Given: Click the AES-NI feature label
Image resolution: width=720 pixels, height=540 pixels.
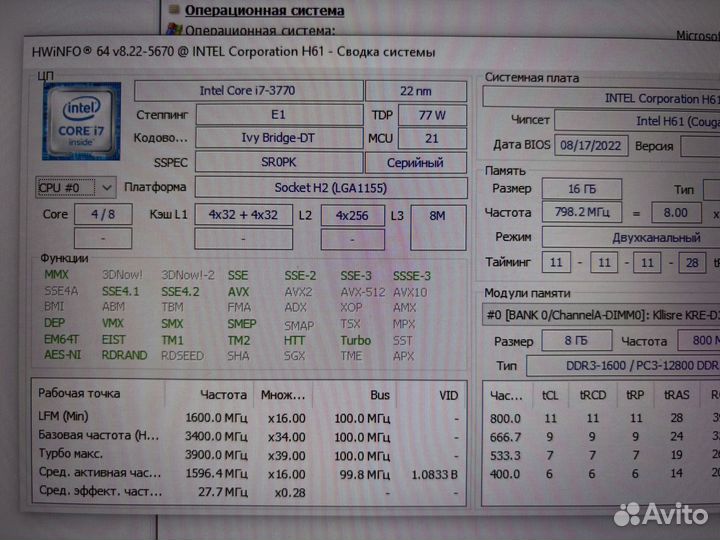Looking at the screenshot, I should click(62, 355).
